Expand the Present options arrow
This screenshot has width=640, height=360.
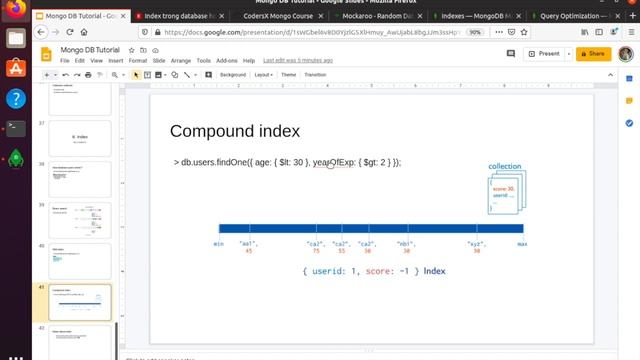[569, 54]
